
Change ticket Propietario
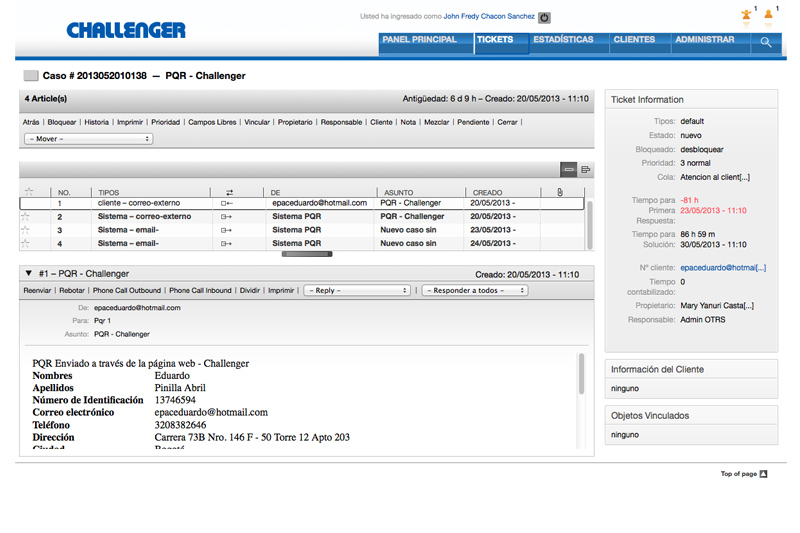pyautogui.click(x=295, y=122)
